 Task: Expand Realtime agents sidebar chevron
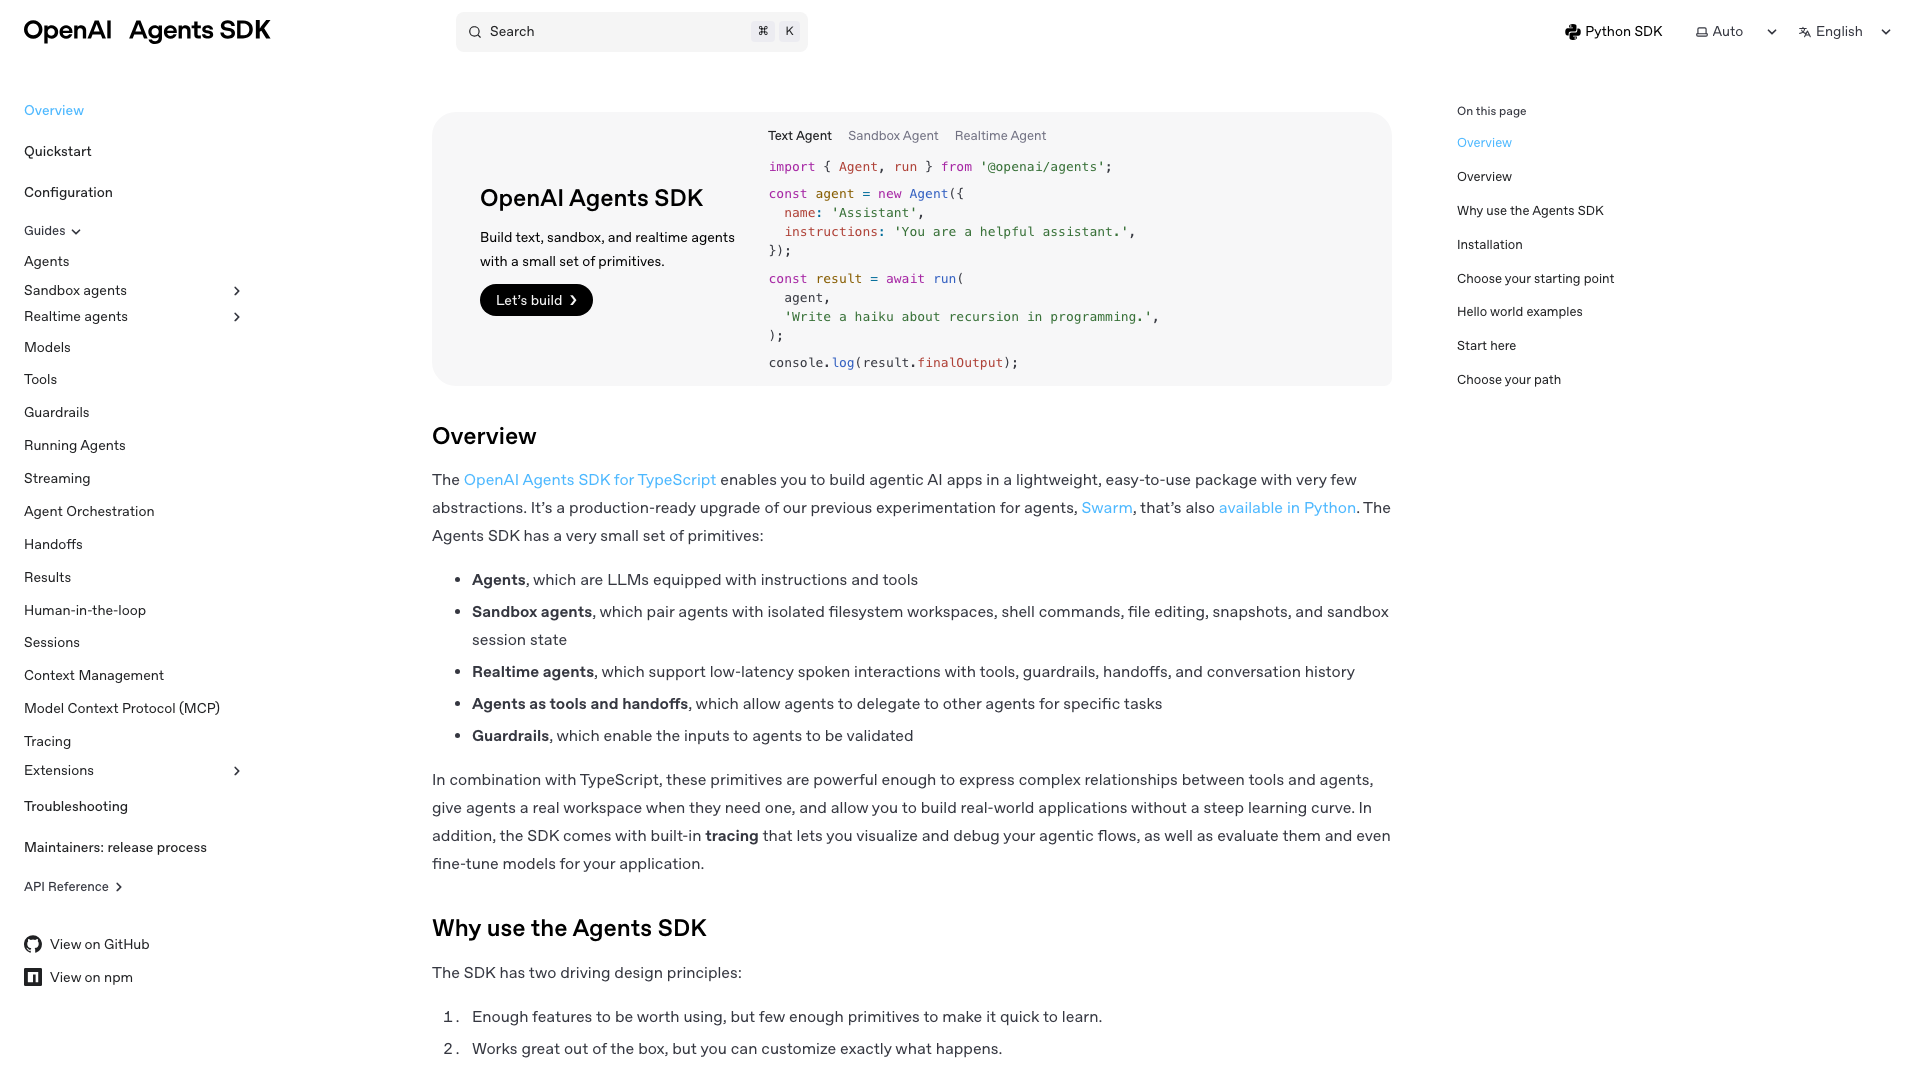237,317
